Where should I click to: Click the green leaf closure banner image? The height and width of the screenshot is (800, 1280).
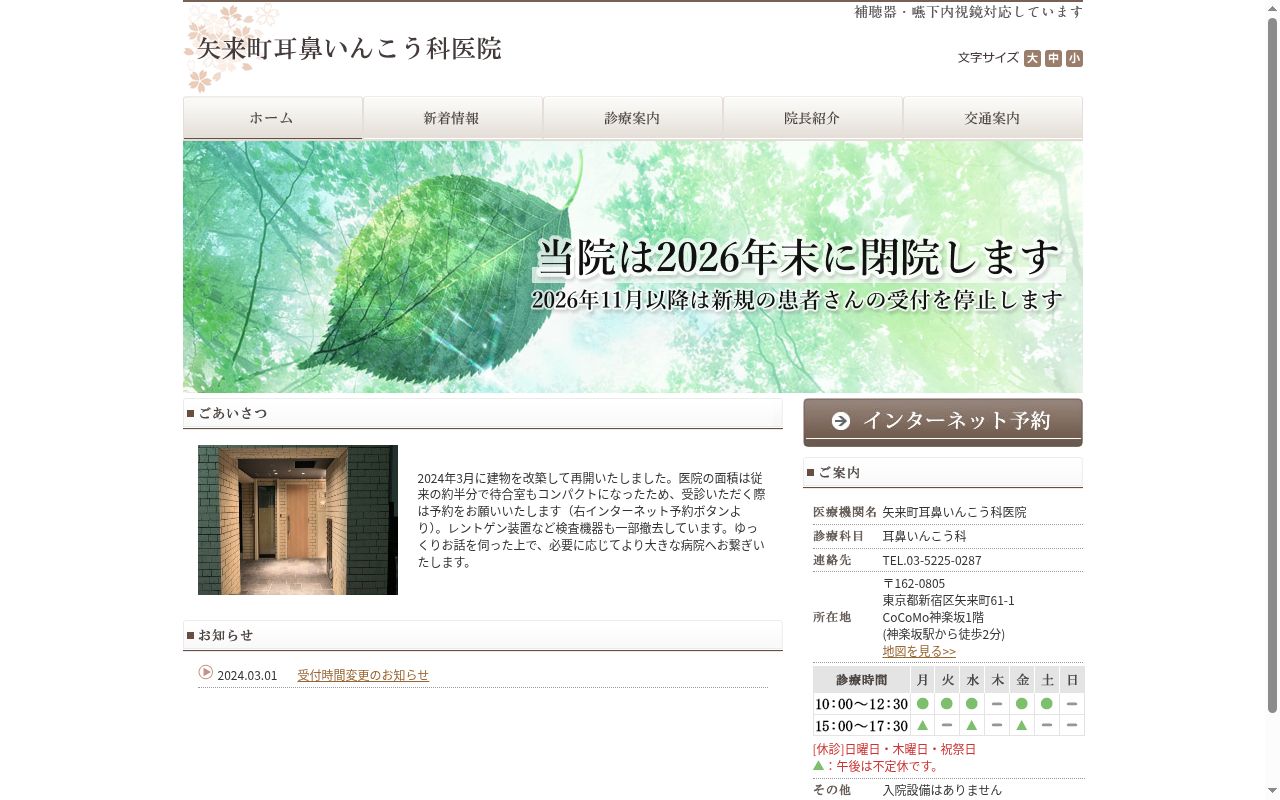point(633,267)
